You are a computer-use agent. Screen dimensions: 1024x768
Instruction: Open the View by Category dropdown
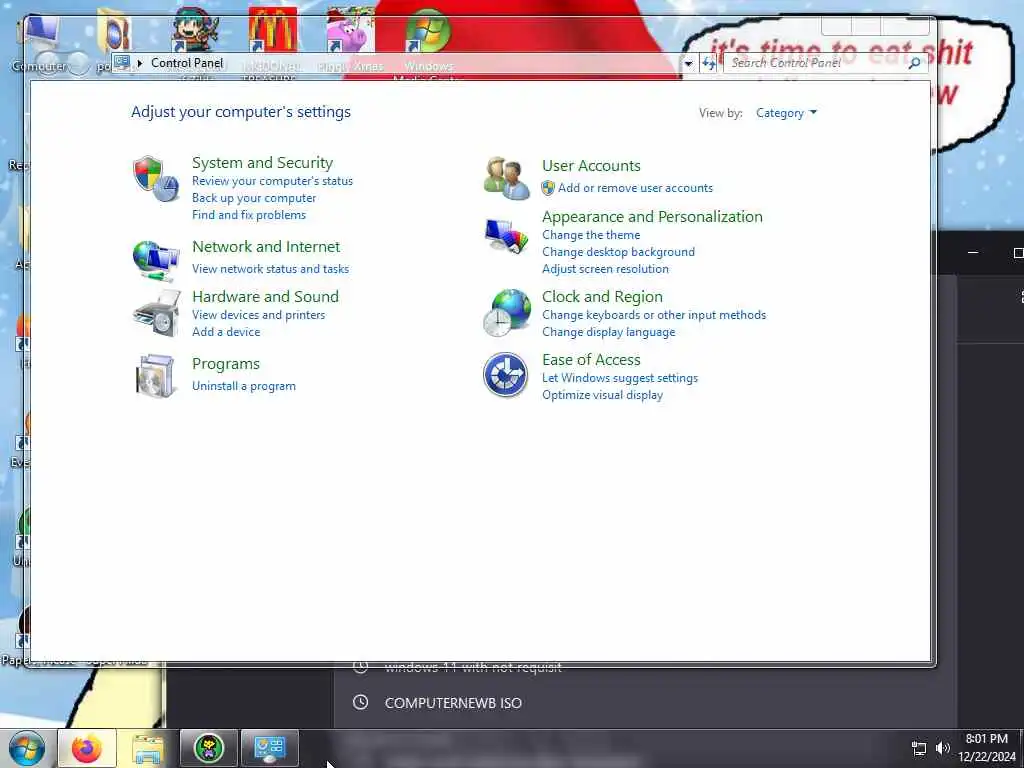(x=786, y=113)
